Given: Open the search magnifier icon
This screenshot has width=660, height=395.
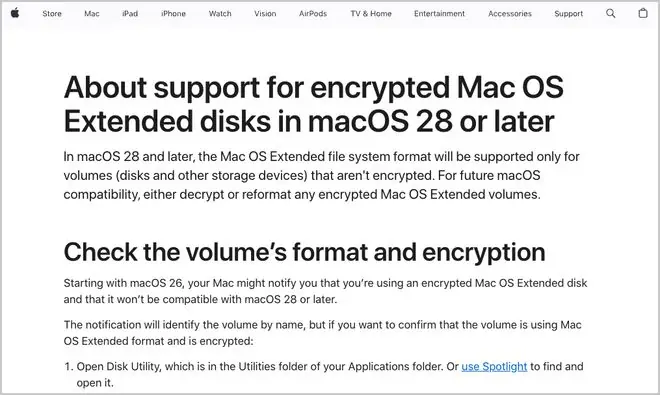Looking at the screenshot, I should click(x=610, y=13).
